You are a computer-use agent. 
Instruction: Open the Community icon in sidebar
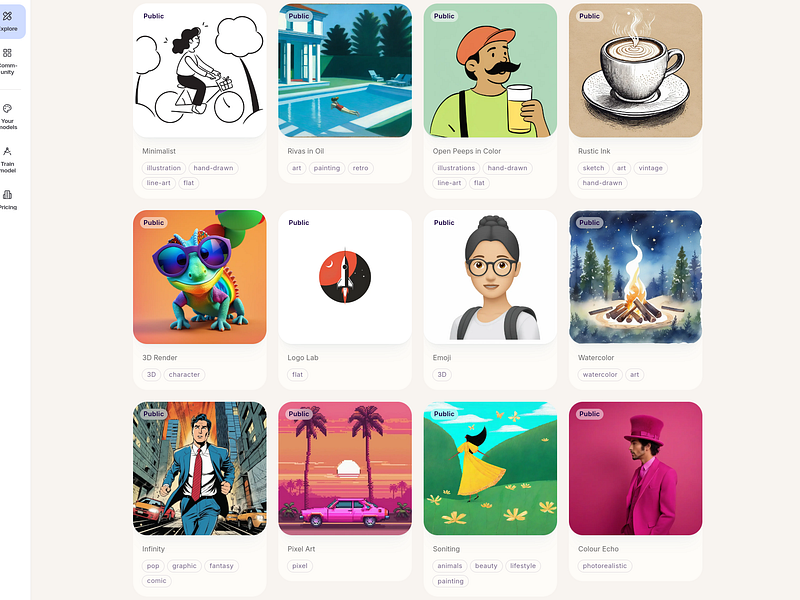[x=7, y=53]
